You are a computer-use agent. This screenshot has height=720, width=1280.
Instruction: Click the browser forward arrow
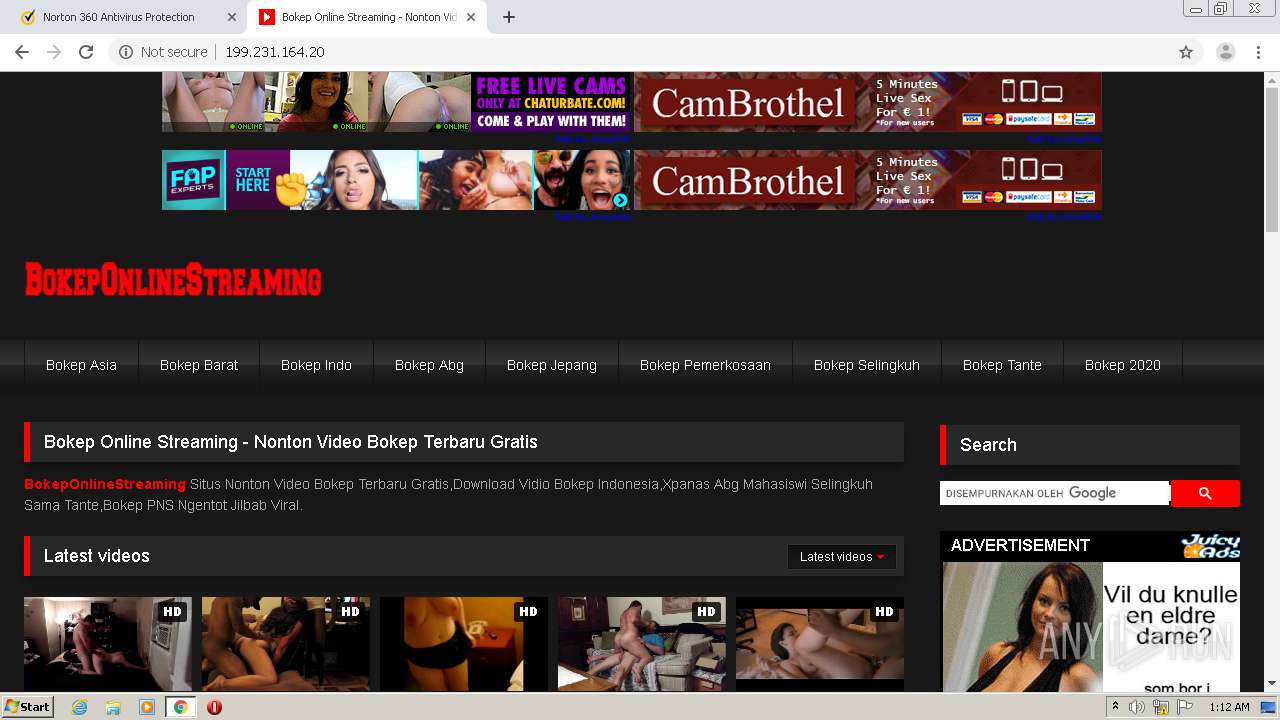(x=54, y=52)
